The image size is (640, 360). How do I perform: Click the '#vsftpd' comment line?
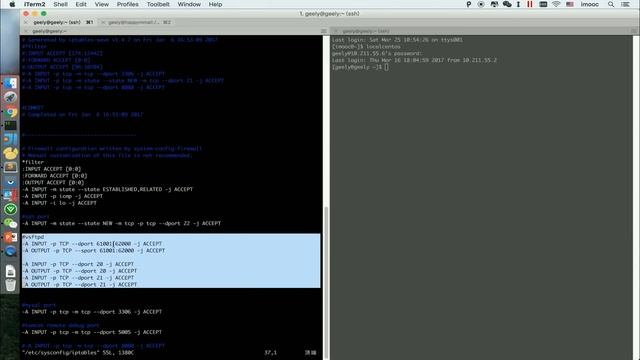pos(33,237)
